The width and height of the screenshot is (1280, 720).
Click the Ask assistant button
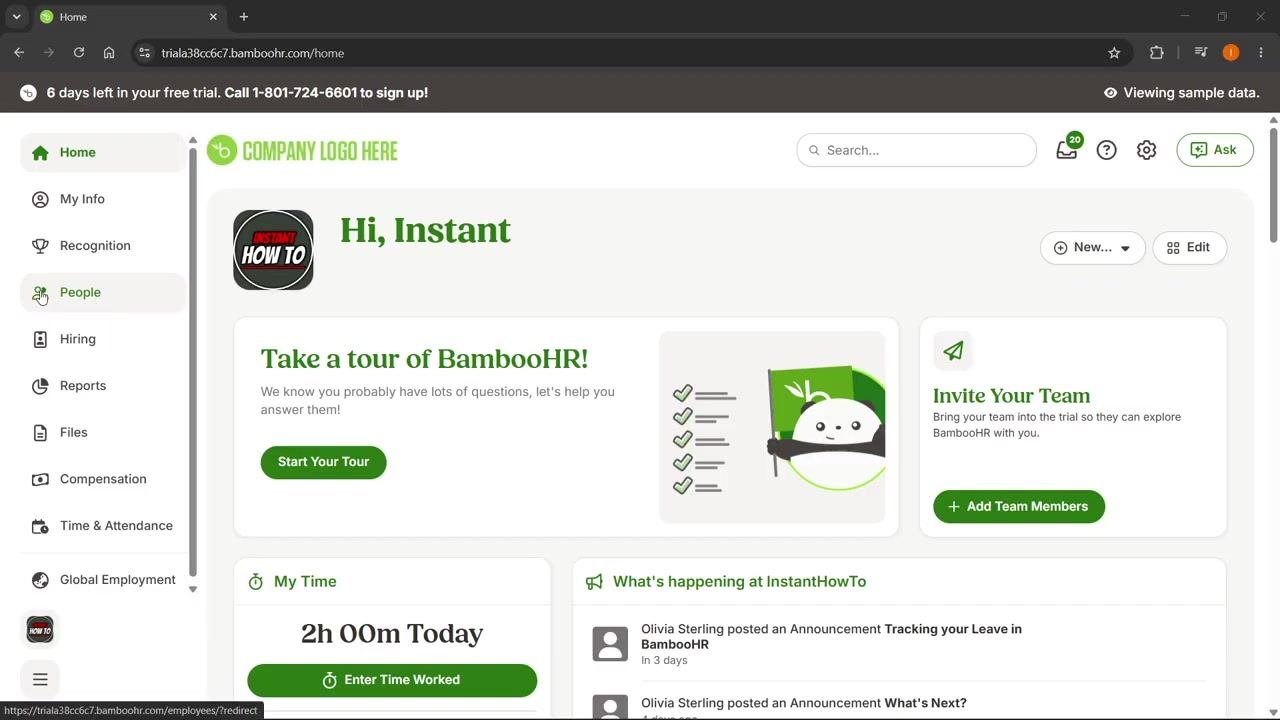1215,150
